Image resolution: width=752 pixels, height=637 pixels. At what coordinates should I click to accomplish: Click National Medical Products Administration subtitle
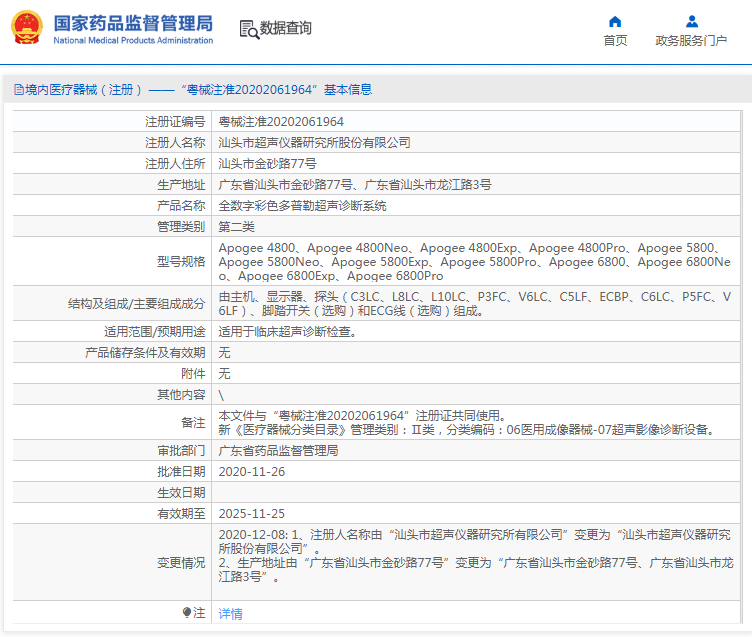pos(133,41)
